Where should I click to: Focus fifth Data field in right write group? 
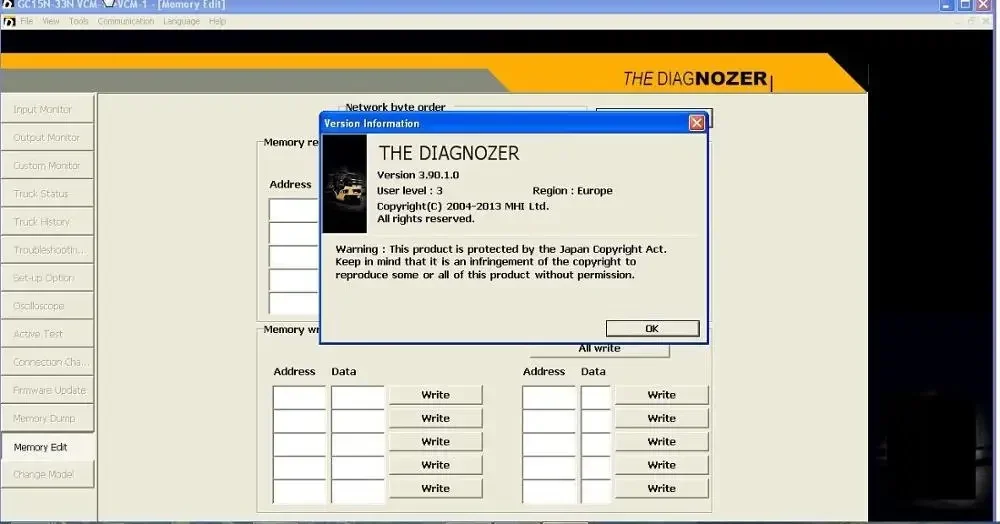click(596, 491)
